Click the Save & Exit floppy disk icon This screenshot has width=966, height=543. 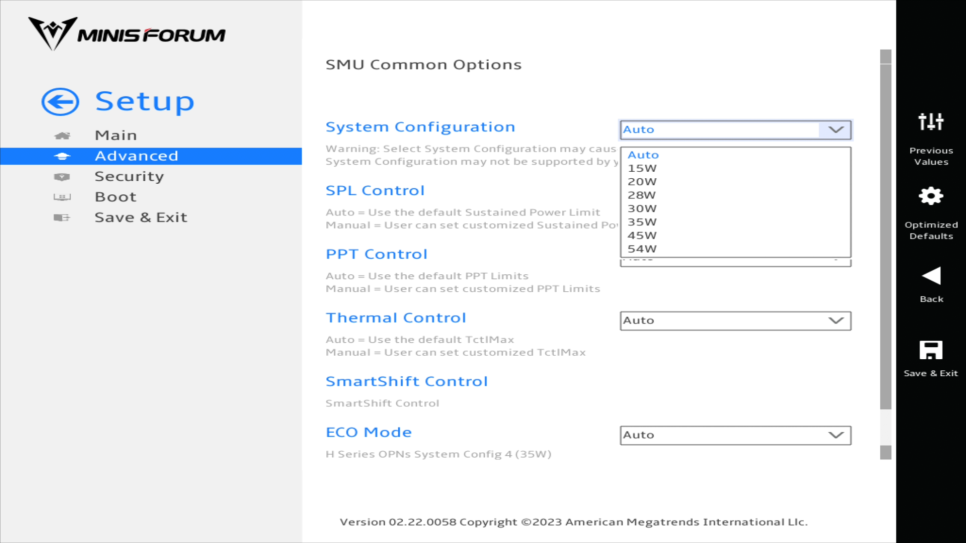tap(930, 349)
